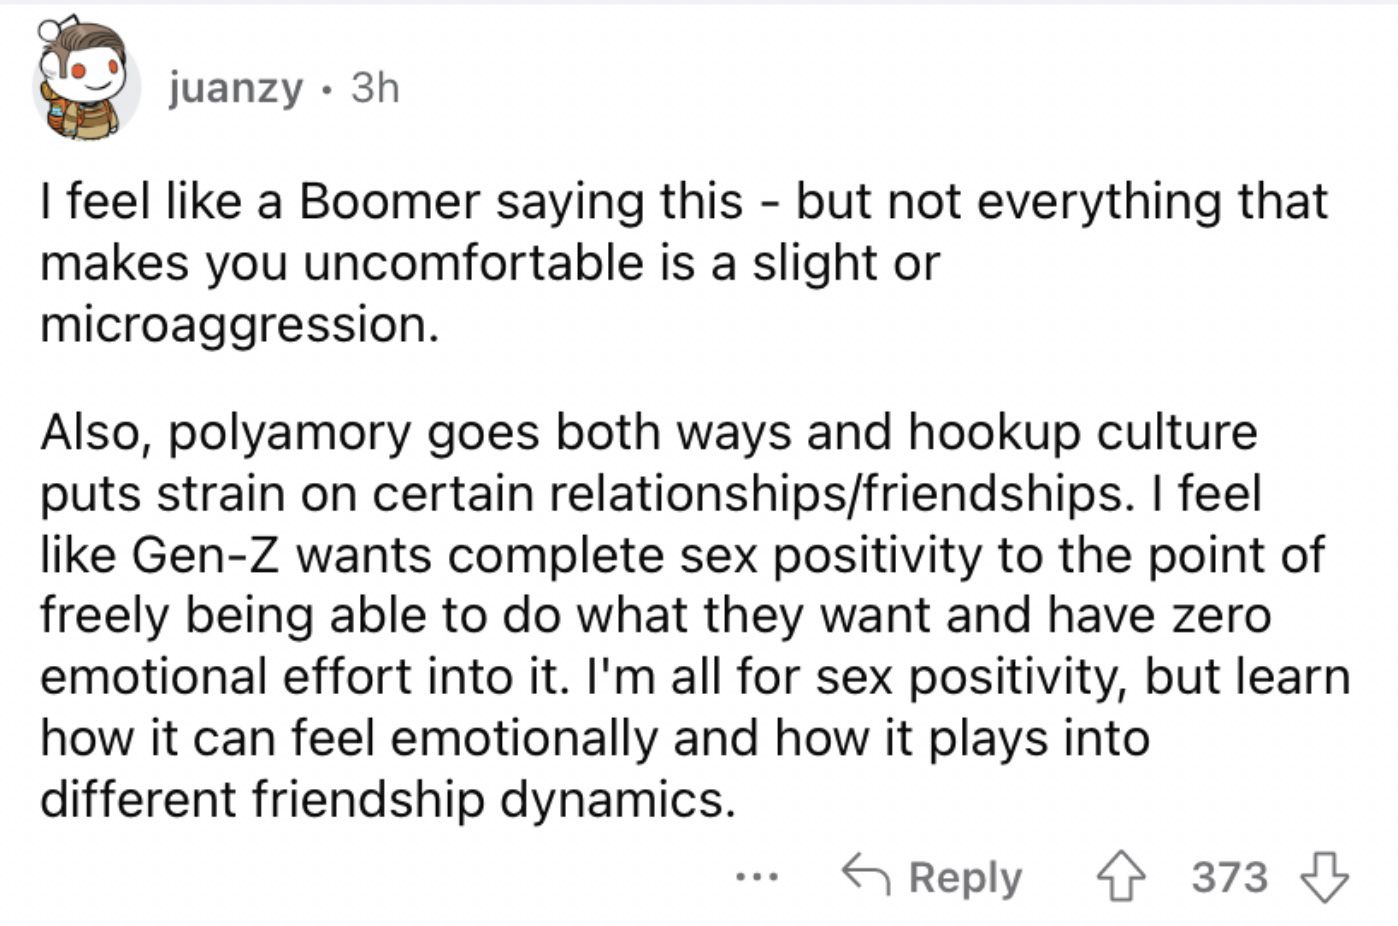Click the first paragraph about feeling like a Boomer

tap(684, 263)
